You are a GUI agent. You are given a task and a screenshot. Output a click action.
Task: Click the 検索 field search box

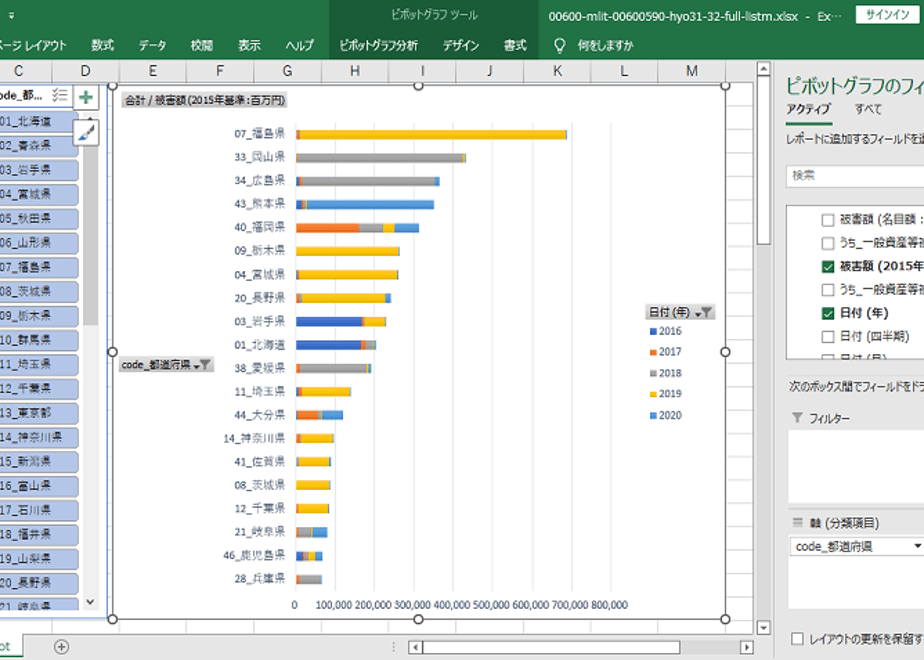point(855,176)
